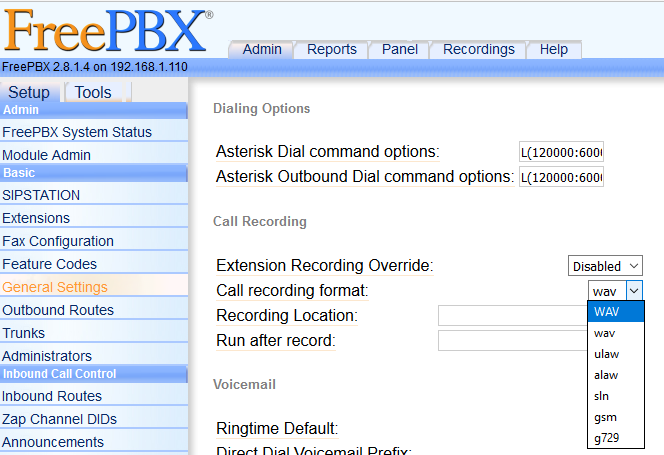Viewport: 664px width, 455px height.
Task: Pick alaw recording format
Action: coord(616,375)
